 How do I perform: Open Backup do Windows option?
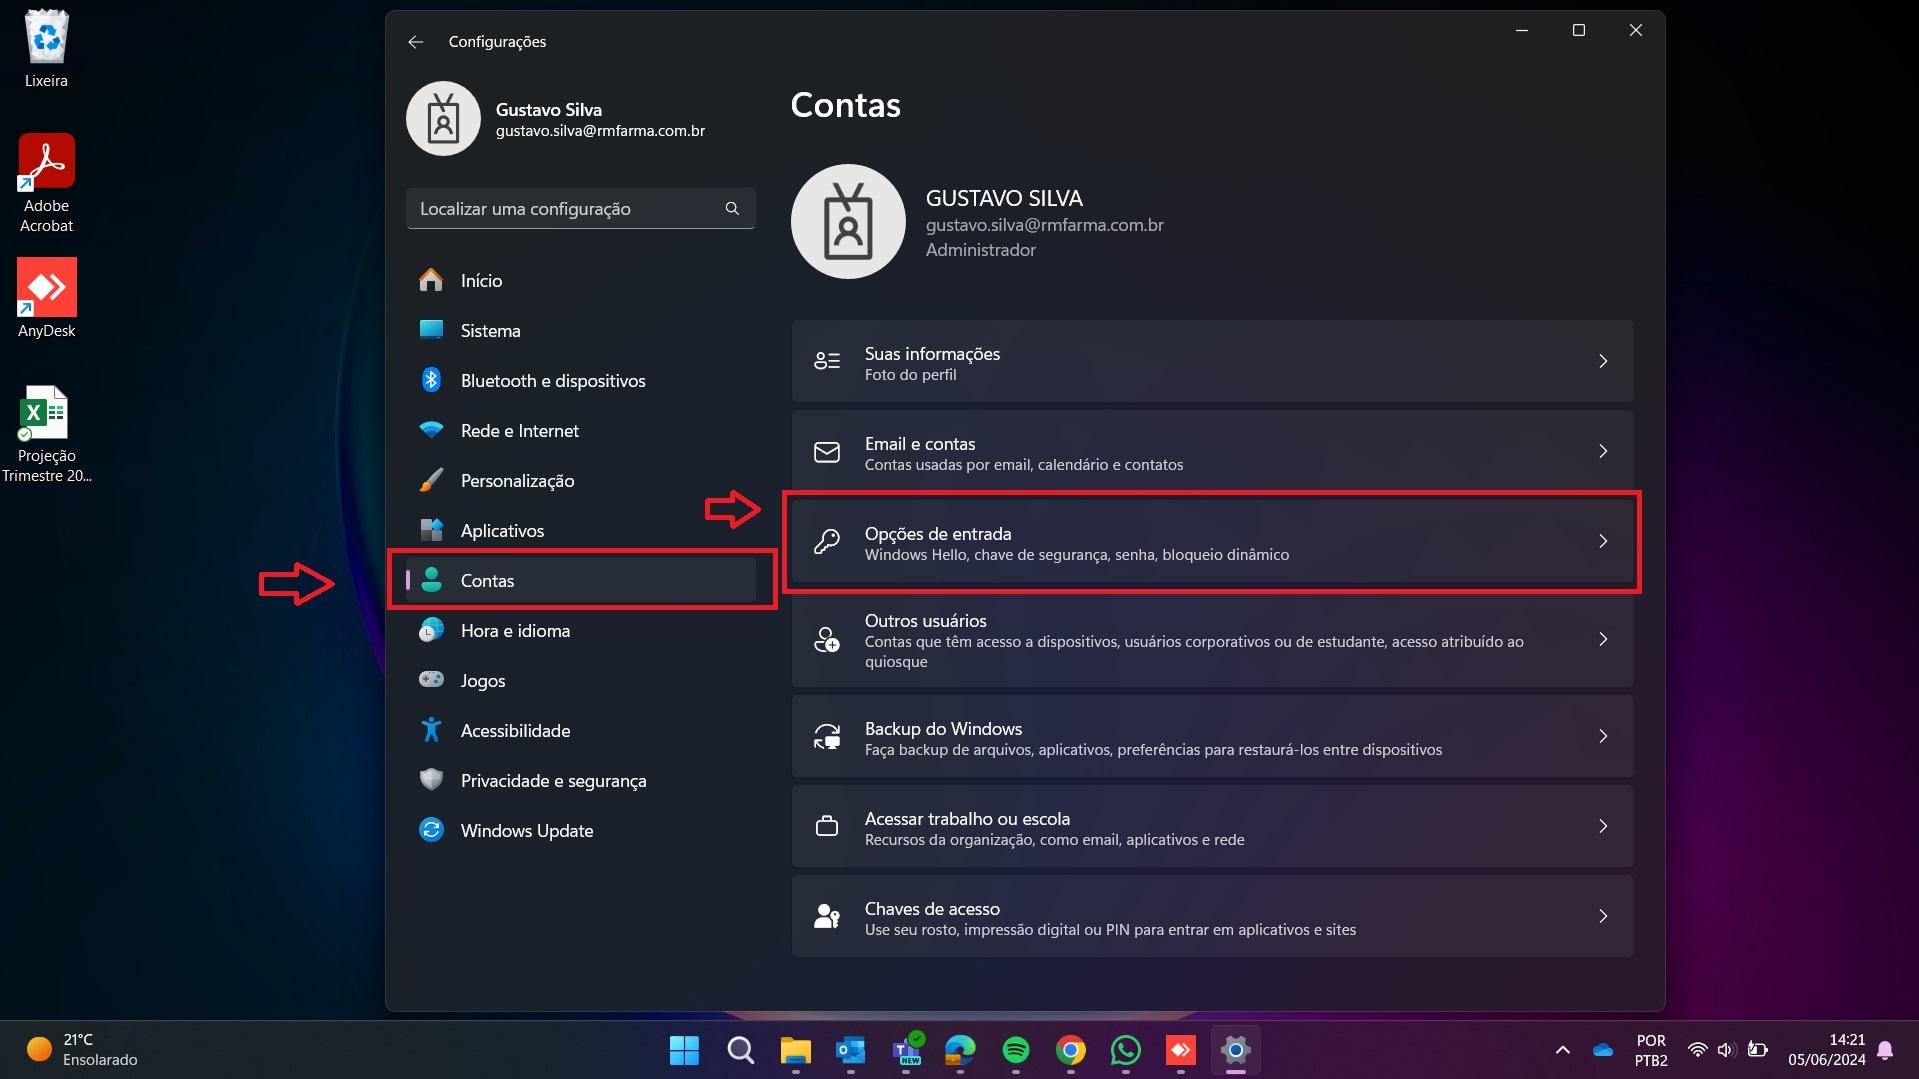point(1211,737)
